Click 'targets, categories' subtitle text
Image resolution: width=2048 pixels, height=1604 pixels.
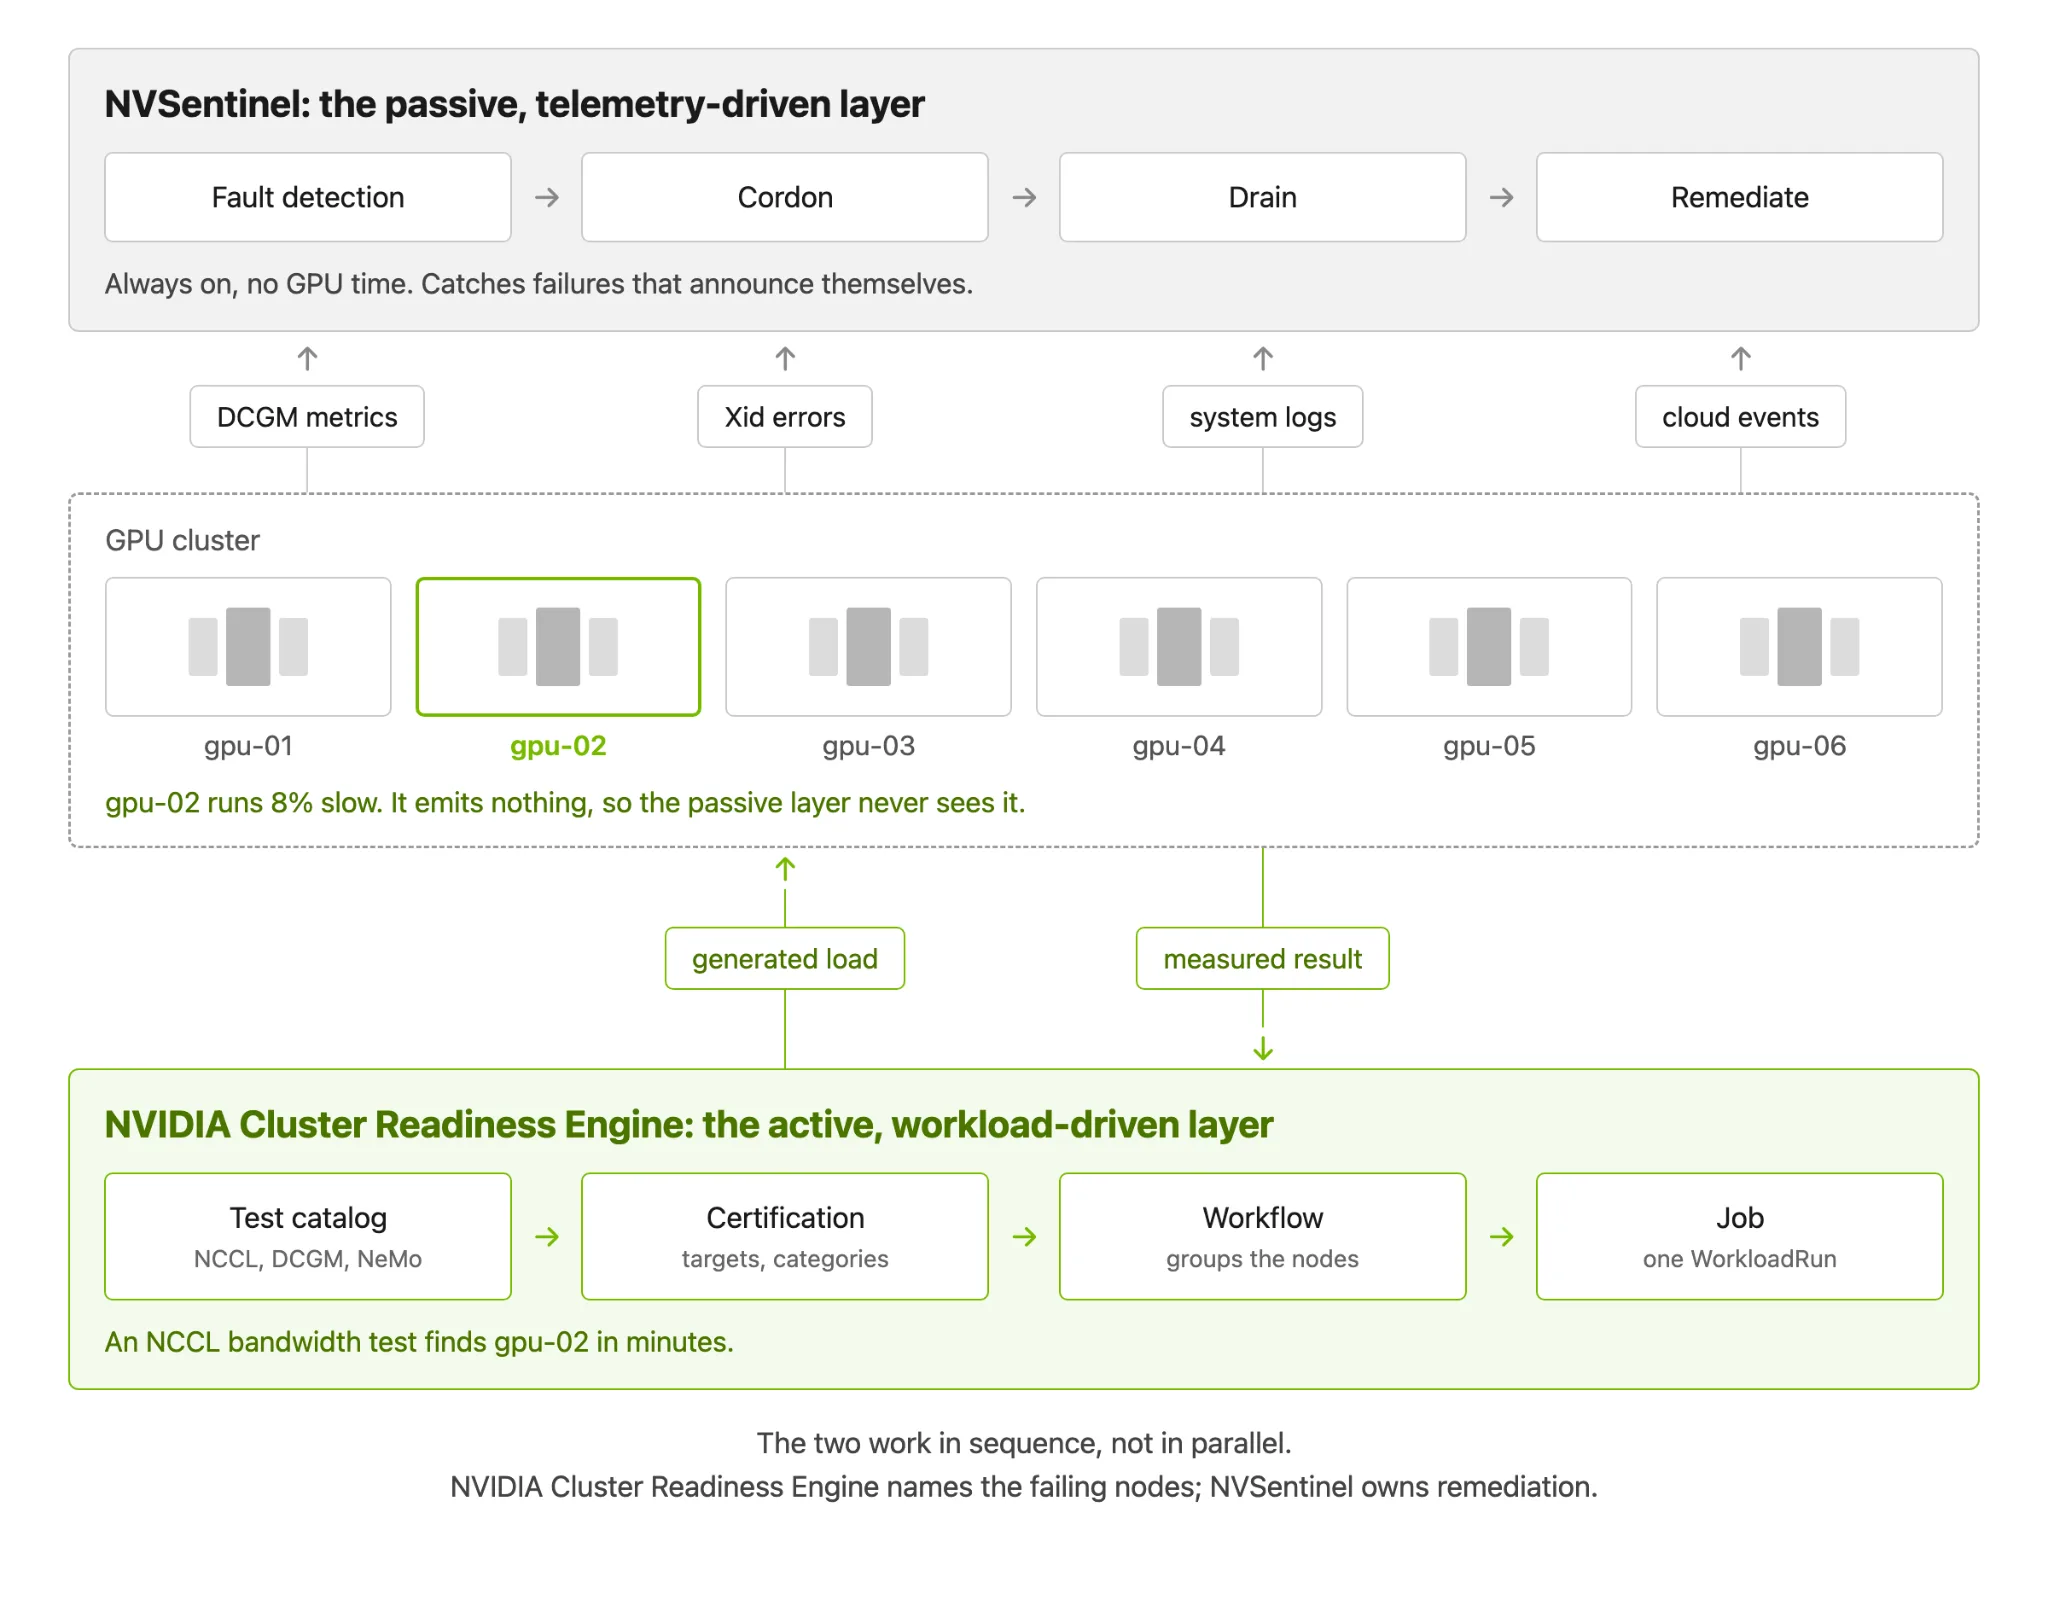[785, 1259]
